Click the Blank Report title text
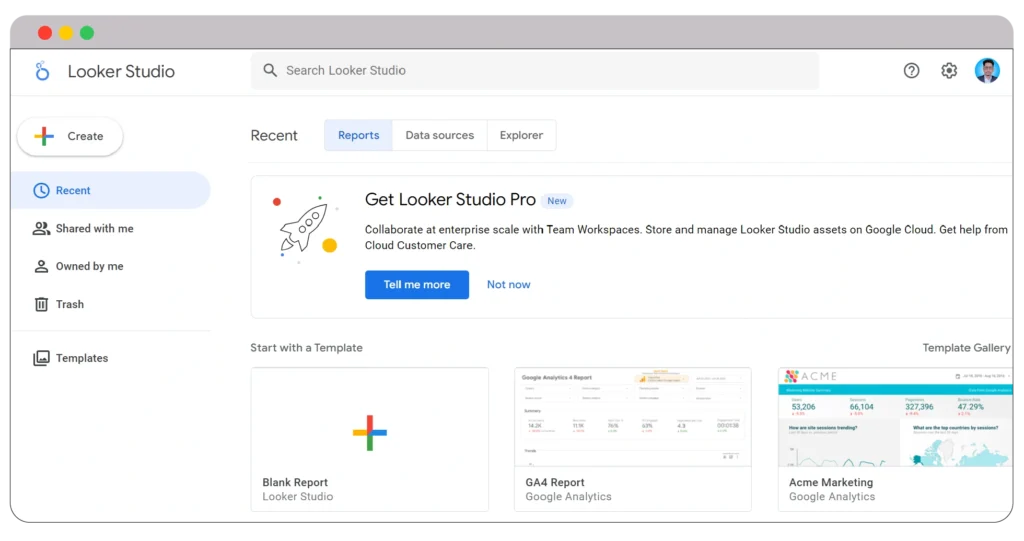 click(x=295, y=482)
